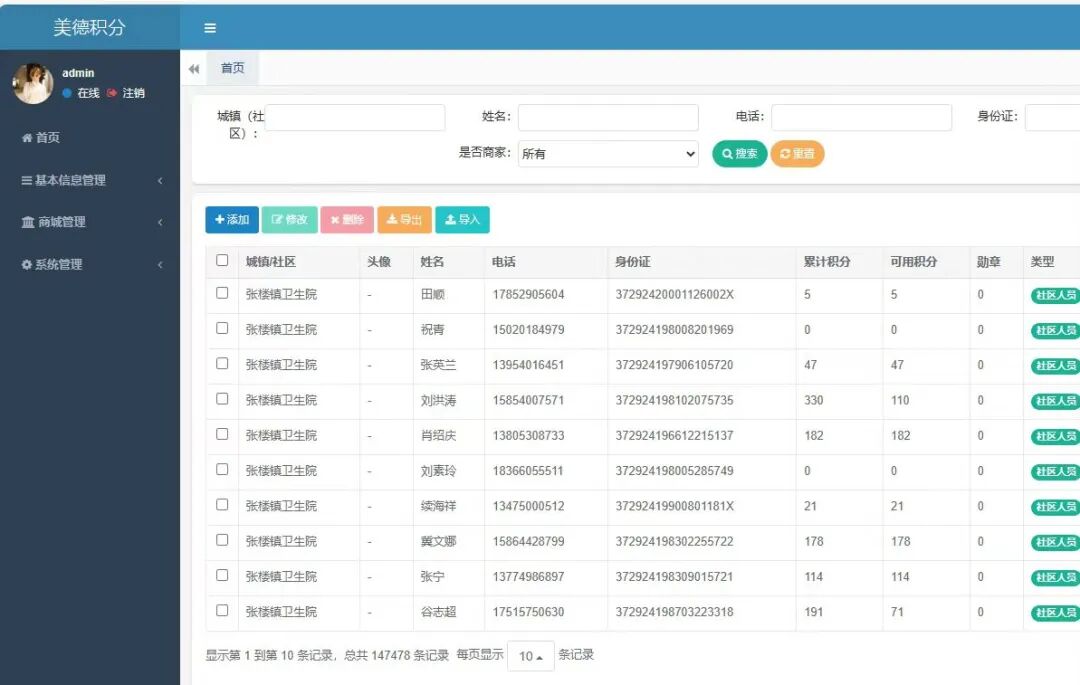This screenshot has height=685, width=1080.
Task: Click the hamburger menu icon in top bar
Action: [209, 27]
